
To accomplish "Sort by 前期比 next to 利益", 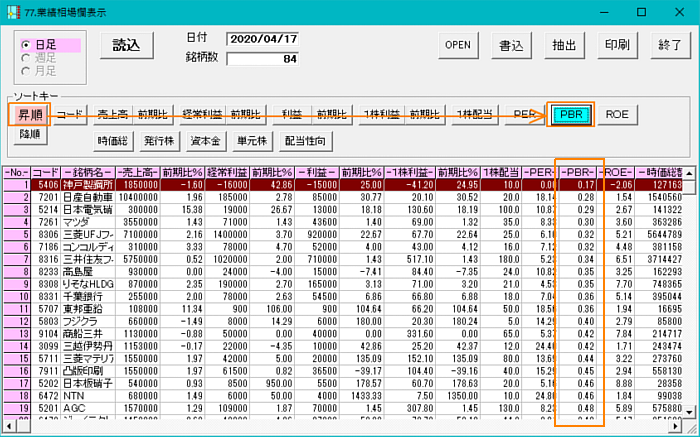I will click(x=331, y=115).
